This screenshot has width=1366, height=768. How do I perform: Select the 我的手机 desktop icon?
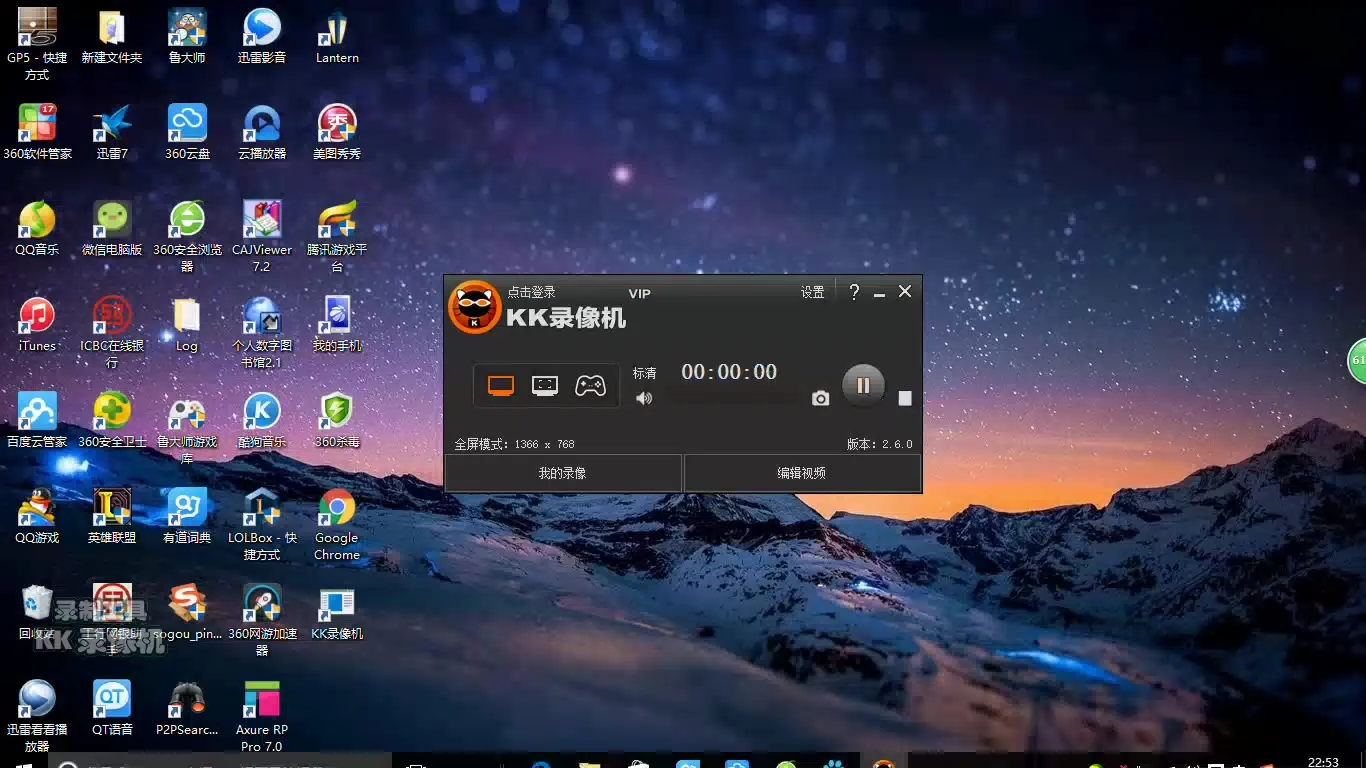click(x=337, y=324)
